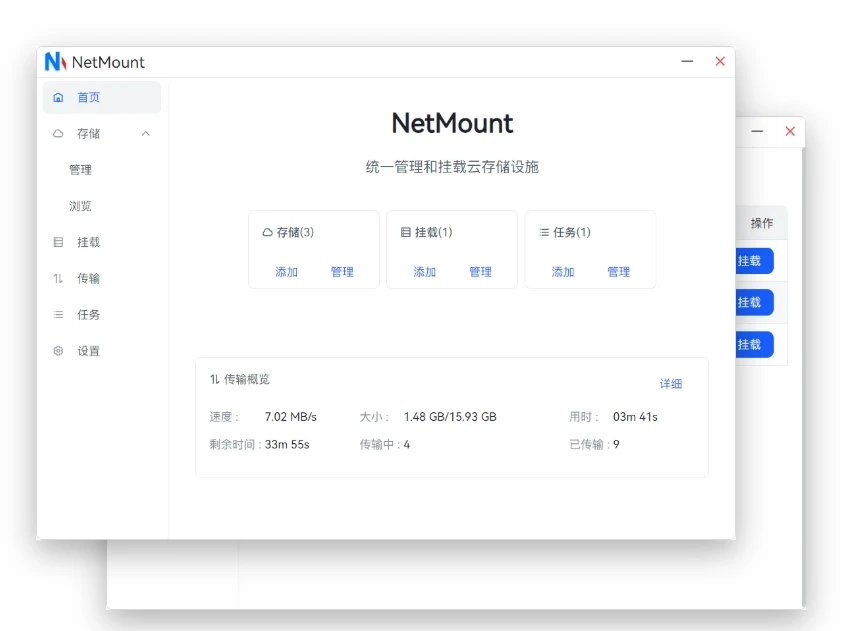Click 添加 link in the 任务 card
853x631 pixels.
563,272
